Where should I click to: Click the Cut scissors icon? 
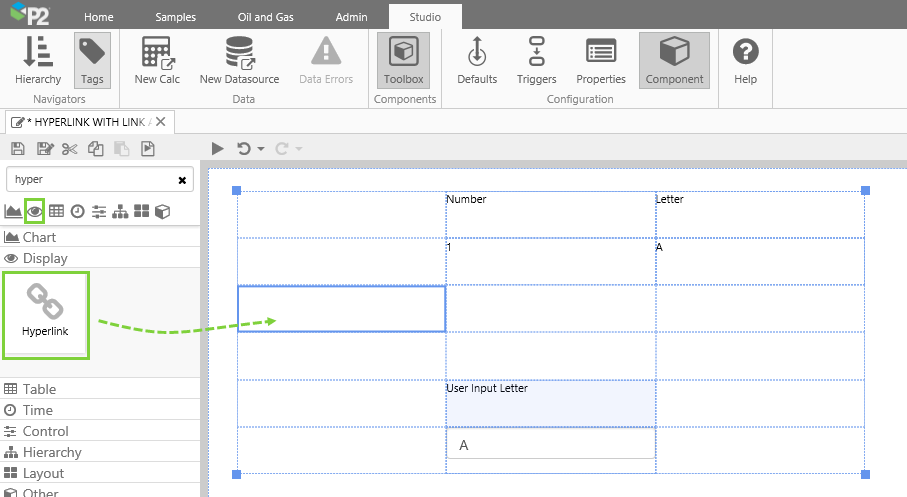69,149
